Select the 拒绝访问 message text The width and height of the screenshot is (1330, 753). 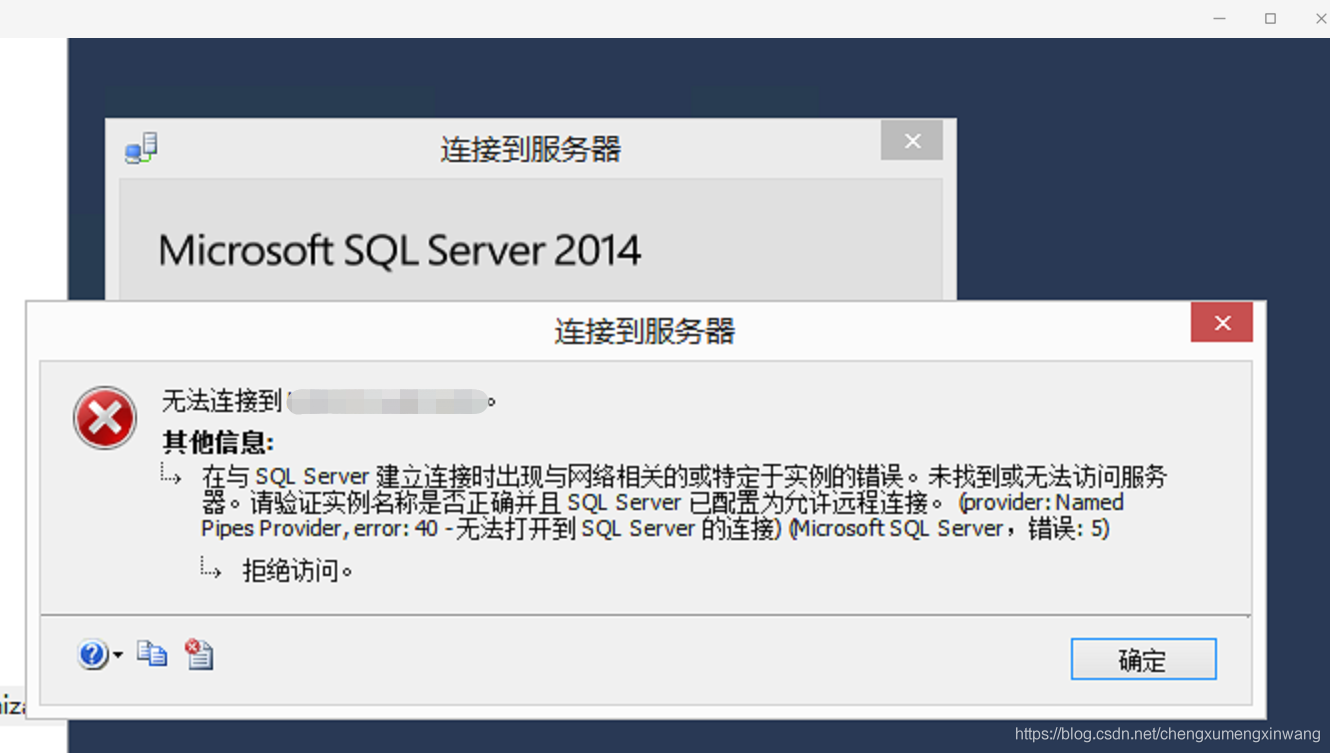coord(297,571)
